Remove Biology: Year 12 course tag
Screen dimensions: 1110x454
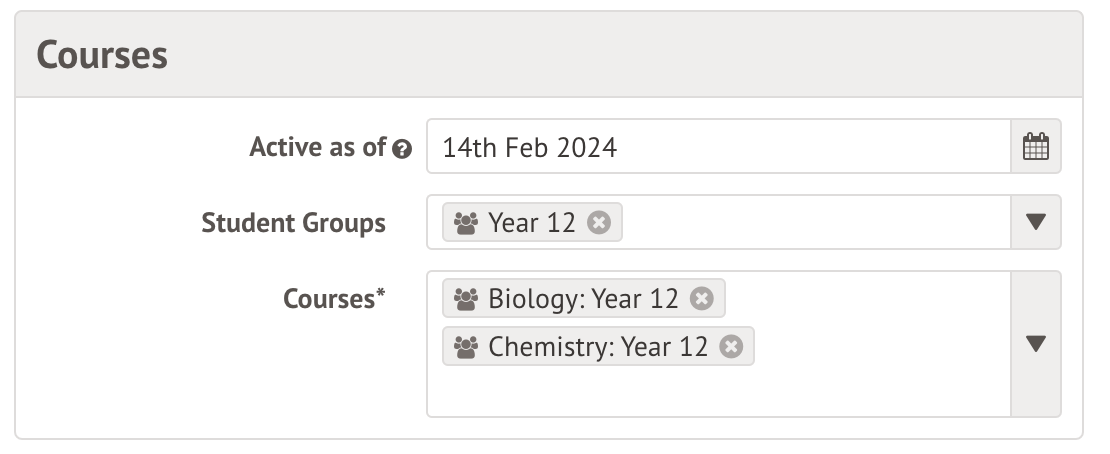tap(702, 298)
